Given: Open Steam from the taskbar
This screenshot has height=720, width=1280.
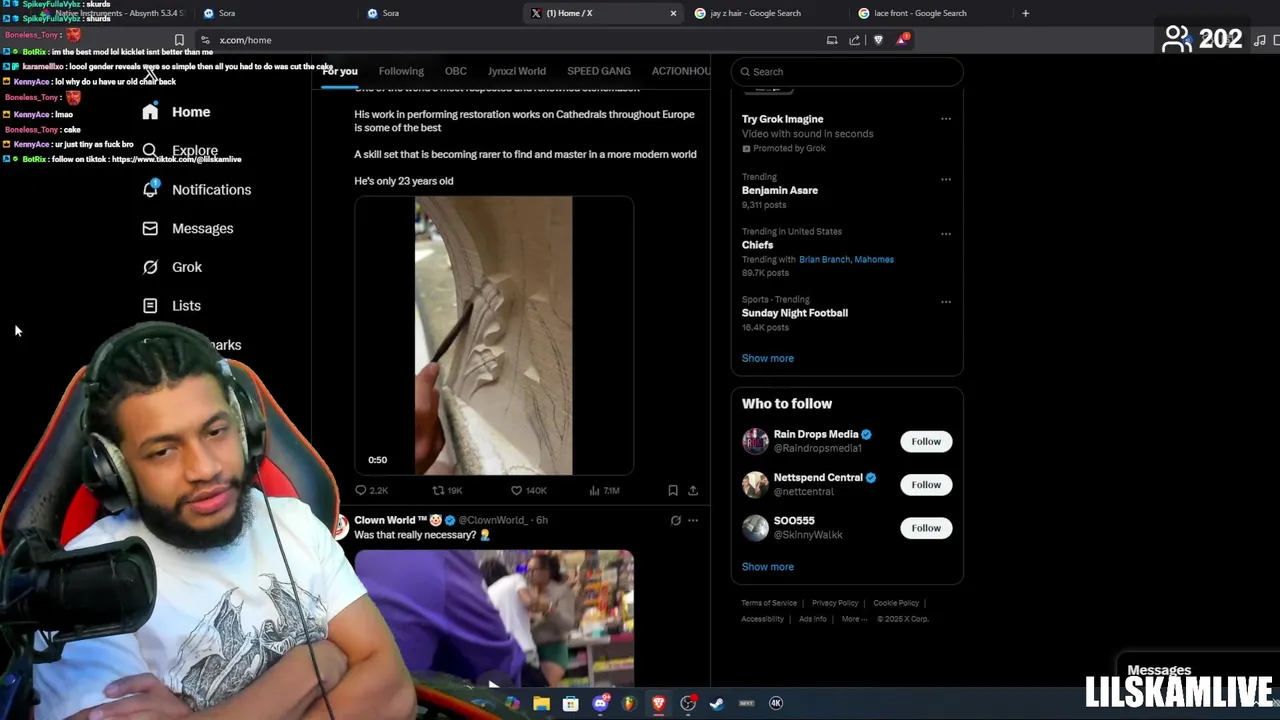Looking at the screenshot, I should pos(717,703).
